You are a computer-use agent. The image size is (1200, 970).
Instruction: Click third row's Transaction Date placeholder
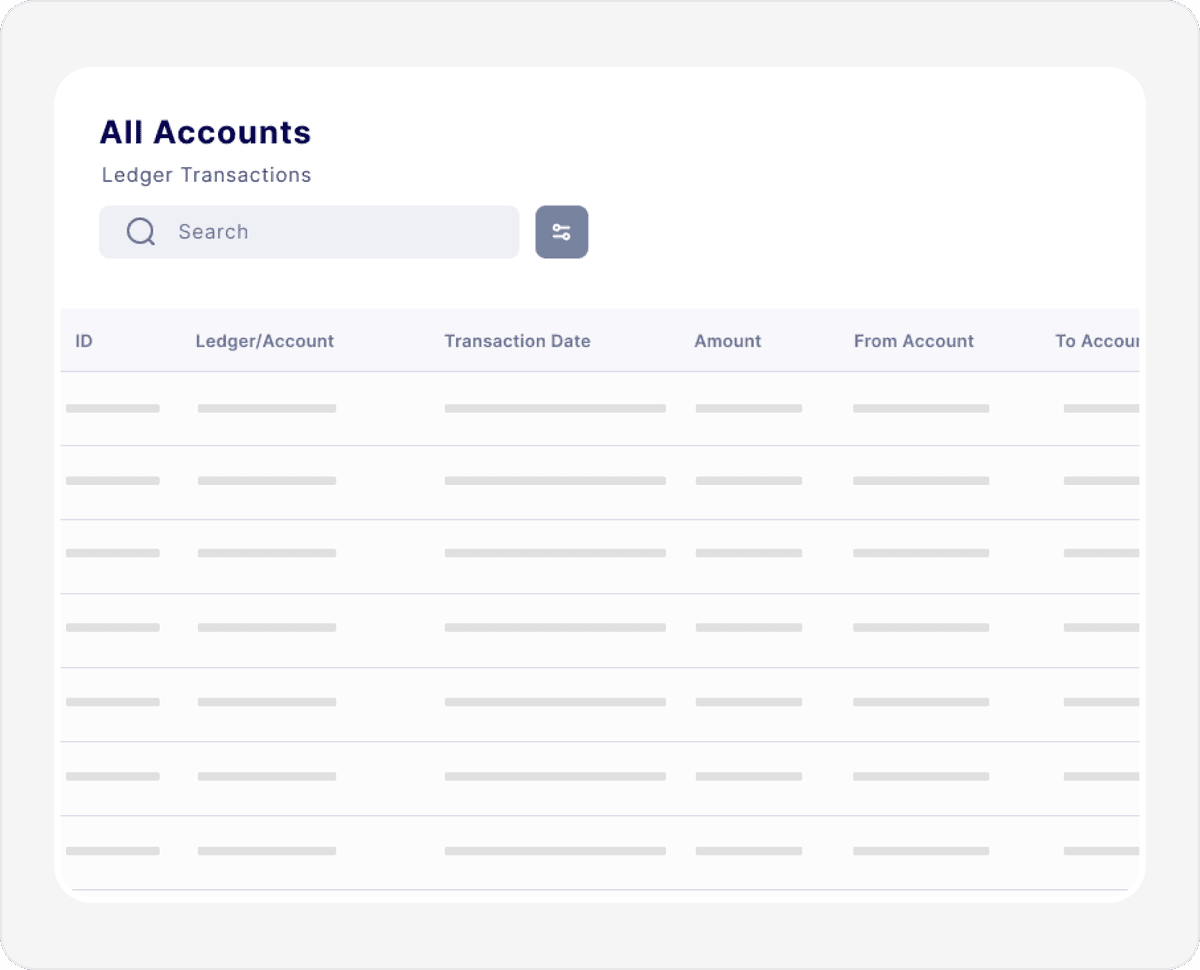pyautogui.click(x=555, y=553)
